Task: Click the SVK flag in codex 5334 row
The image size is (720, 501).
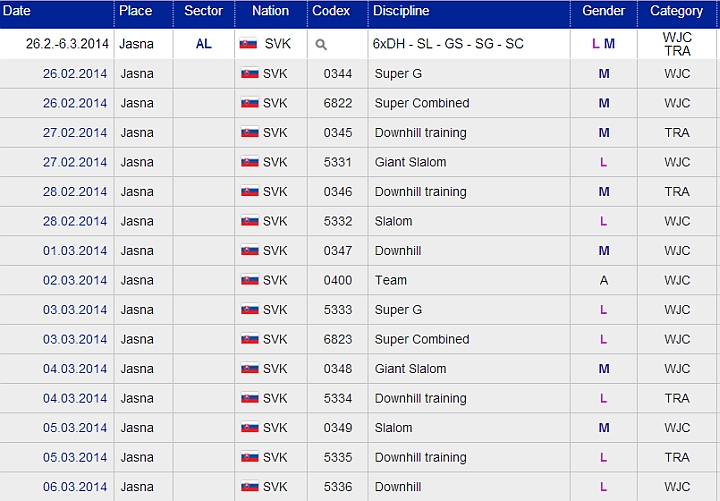Action: 250,398
